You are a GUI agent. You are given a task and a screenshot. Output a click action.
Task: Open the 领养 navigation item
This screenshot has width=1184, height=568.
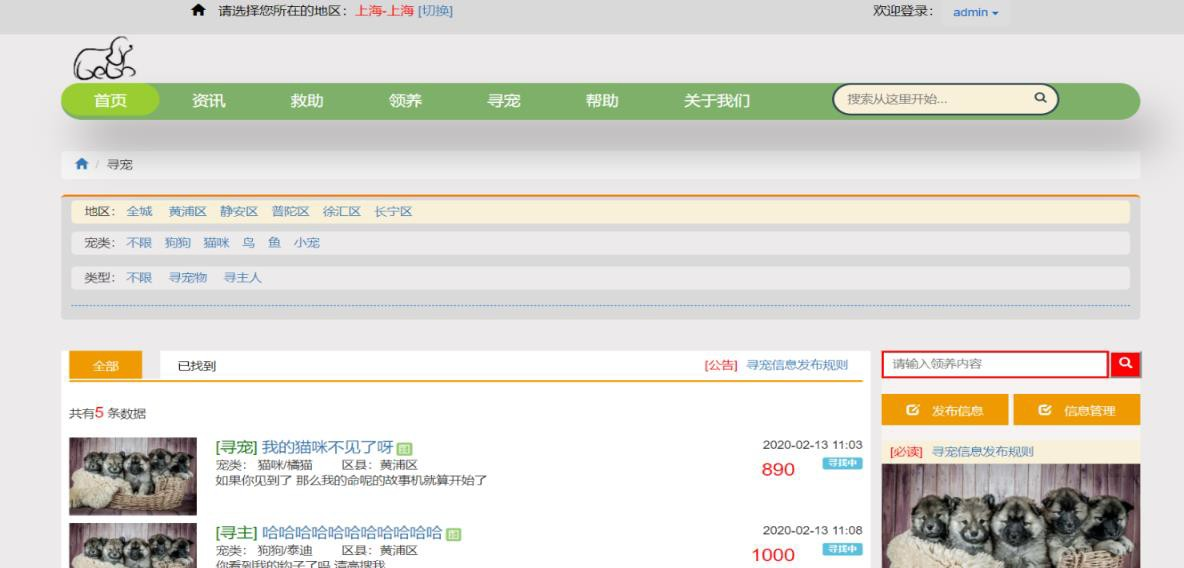(405, 100)
